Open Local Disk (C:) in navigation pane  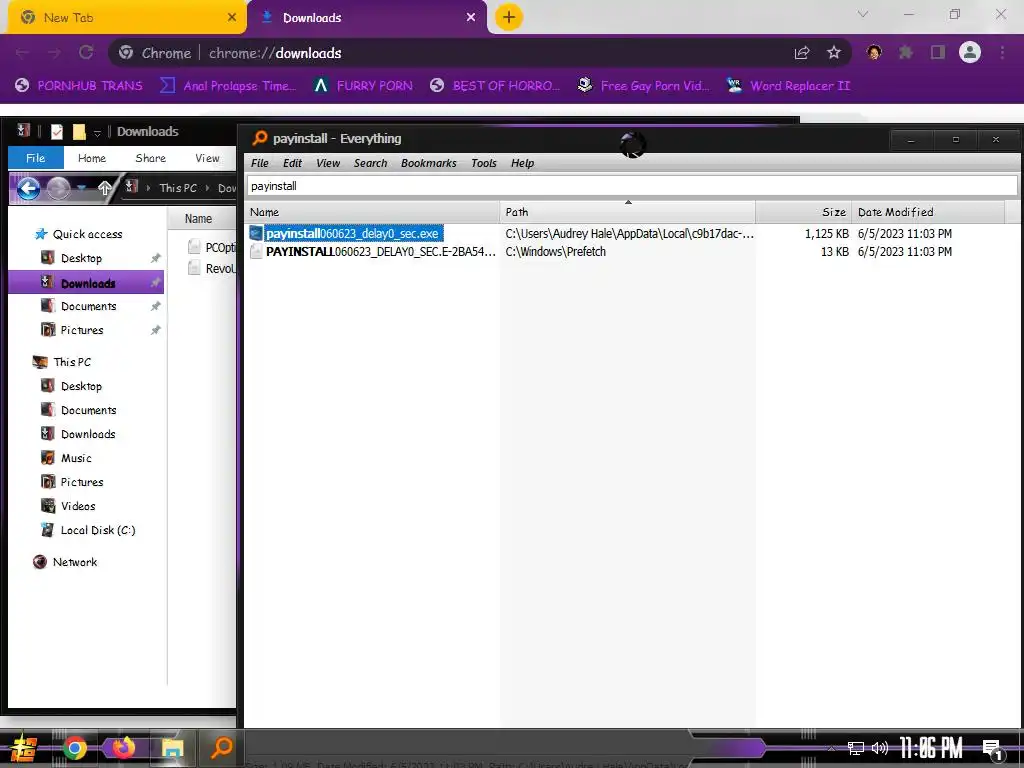click(98, 530)
